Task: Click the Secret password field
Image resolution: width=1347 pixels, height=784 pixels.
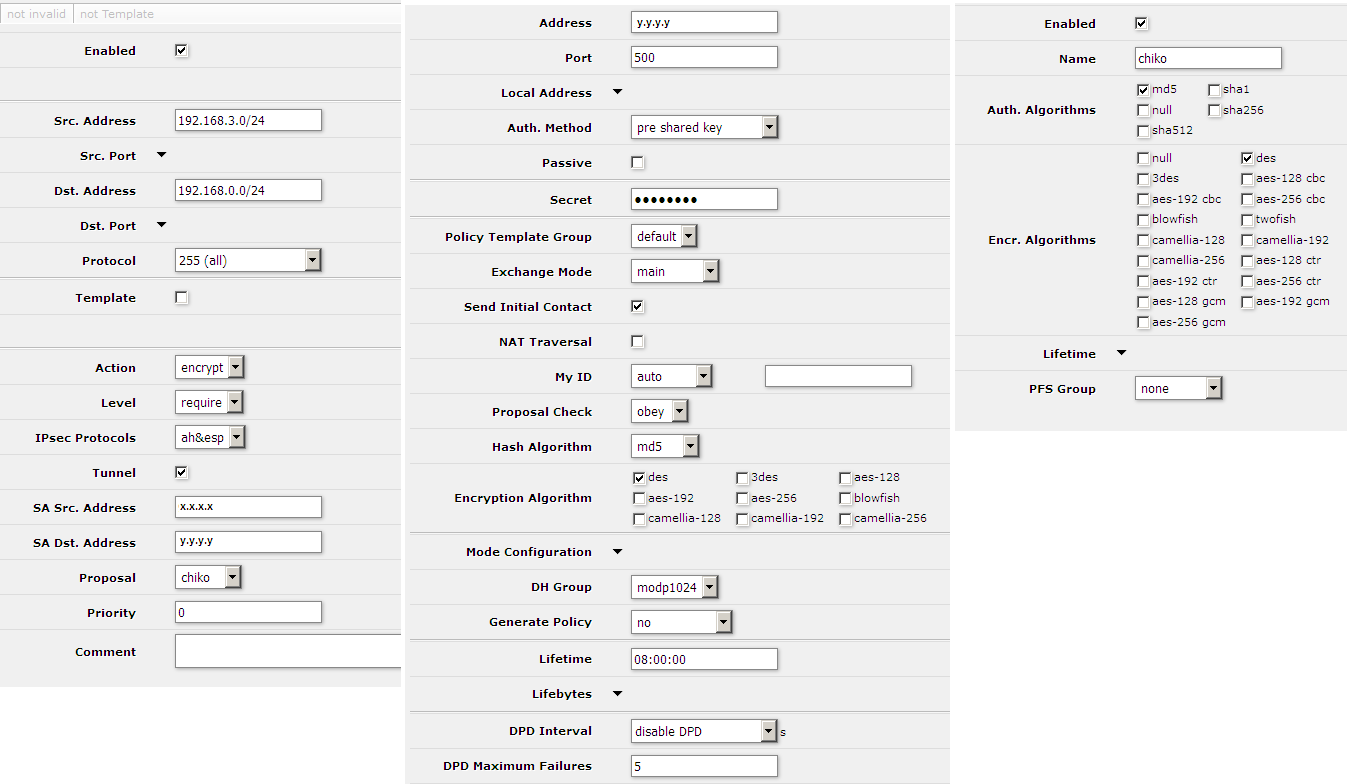Action: pos(704,200)
